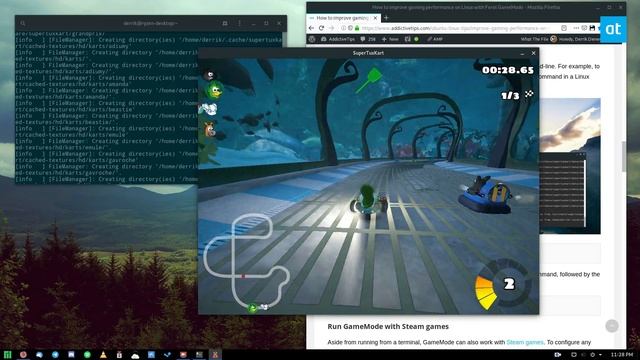The height and width of the screenshot is (360, 640).
Task: Click the article screenshot thumbnail in Firefox
Action: click(x=570, y=166)
